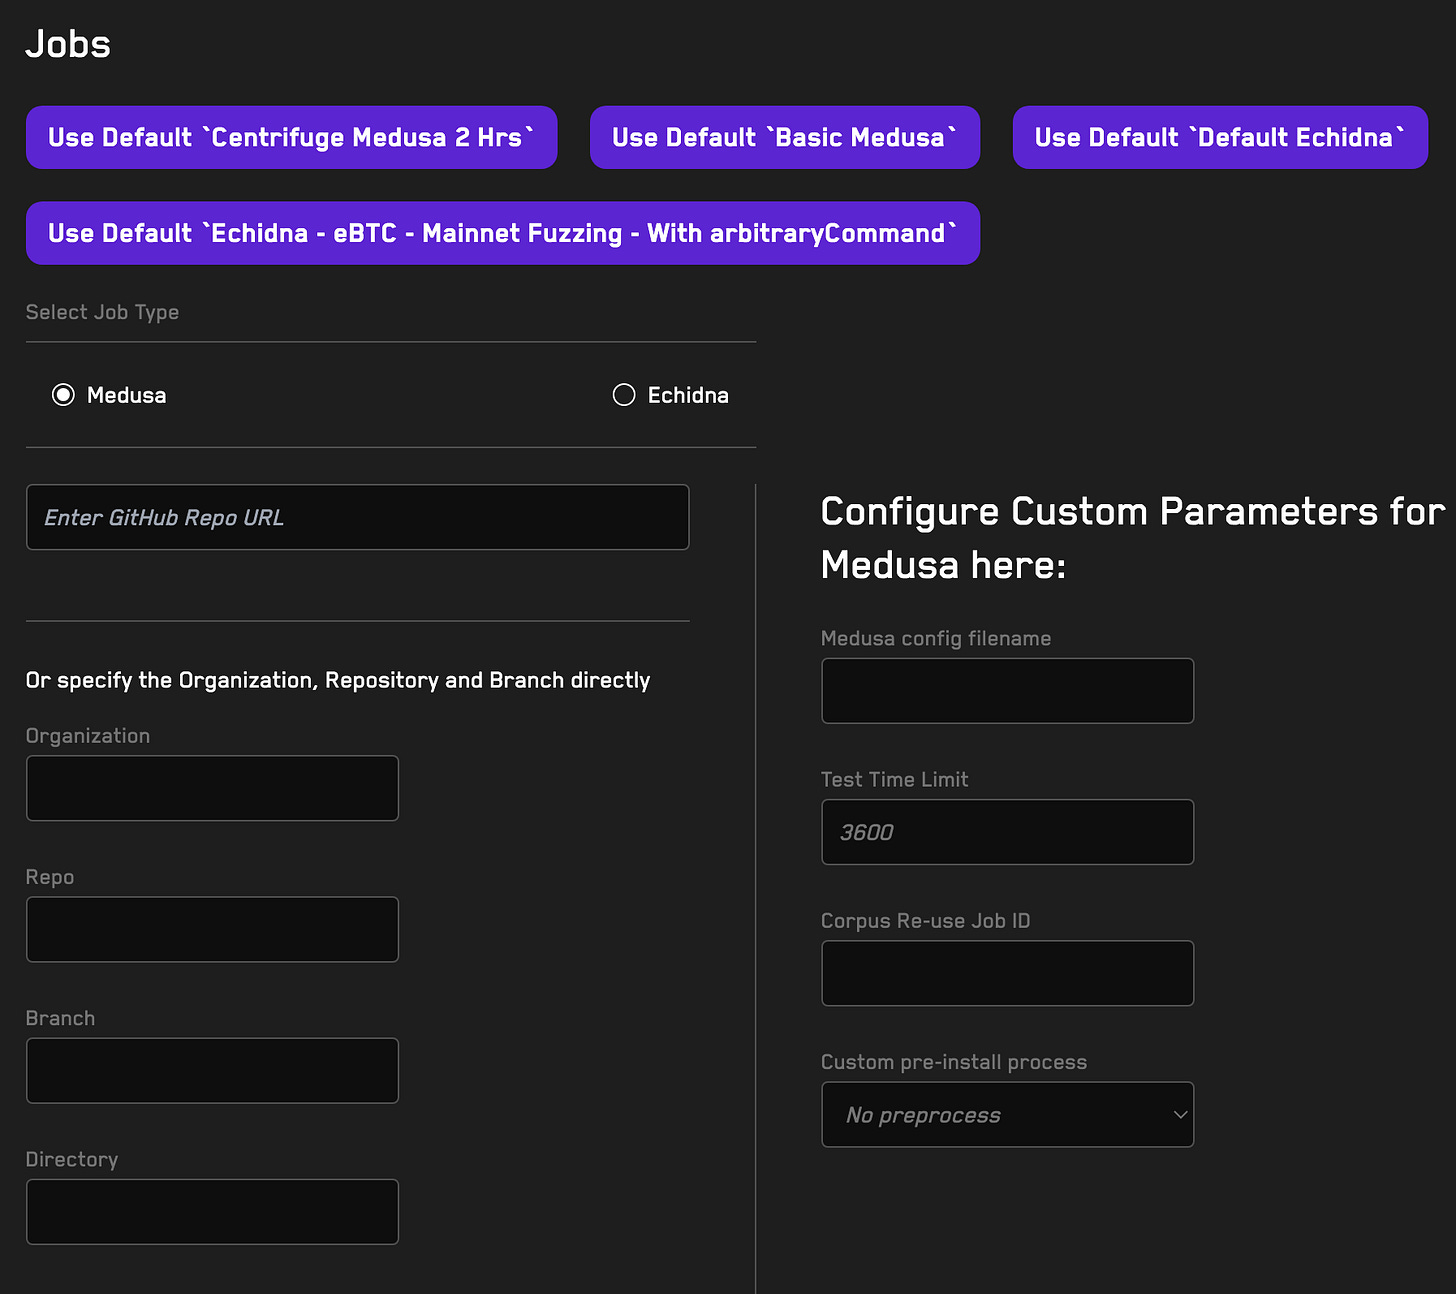Select the Medusa job type radio
The height and width of the screenshot is (1294, 1456).
click(64, 395)
